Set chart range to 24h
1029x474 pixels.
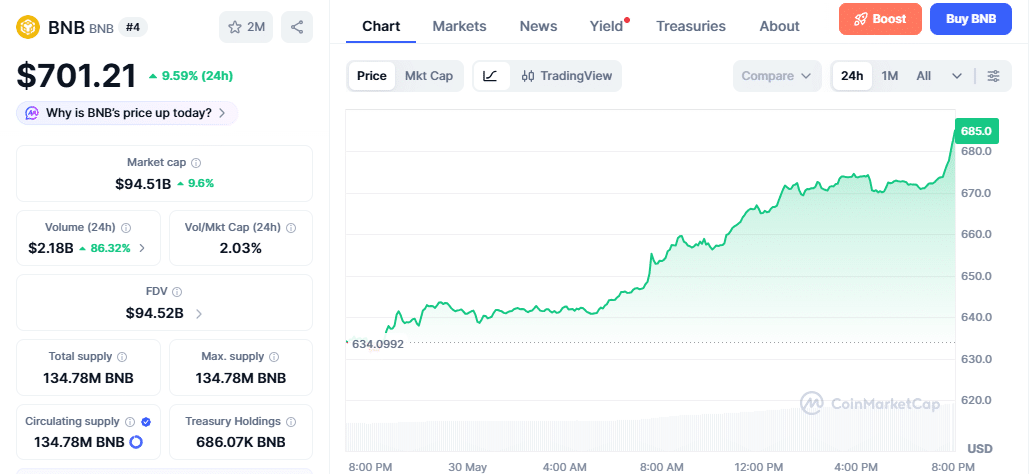coord(852,75)
